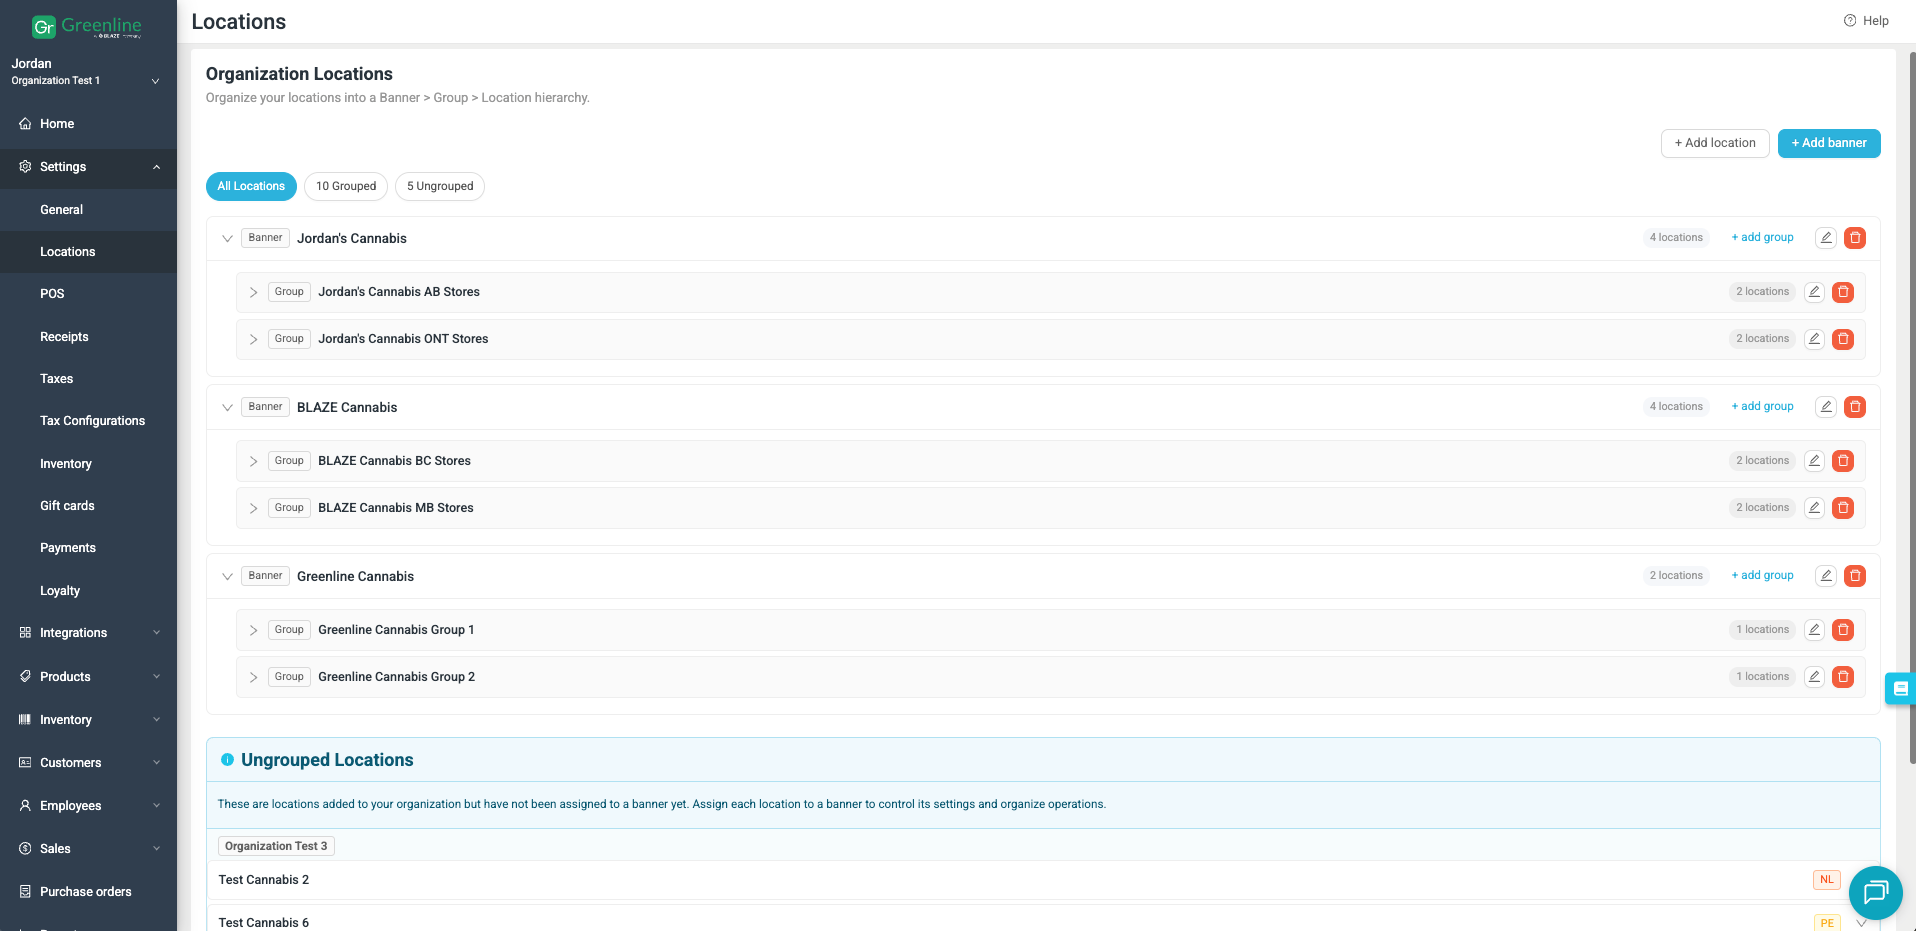The image size is (1916, 931).
Task: Edit the BLAZE Cannabis BC Stores group
Action: (1814, 461)
